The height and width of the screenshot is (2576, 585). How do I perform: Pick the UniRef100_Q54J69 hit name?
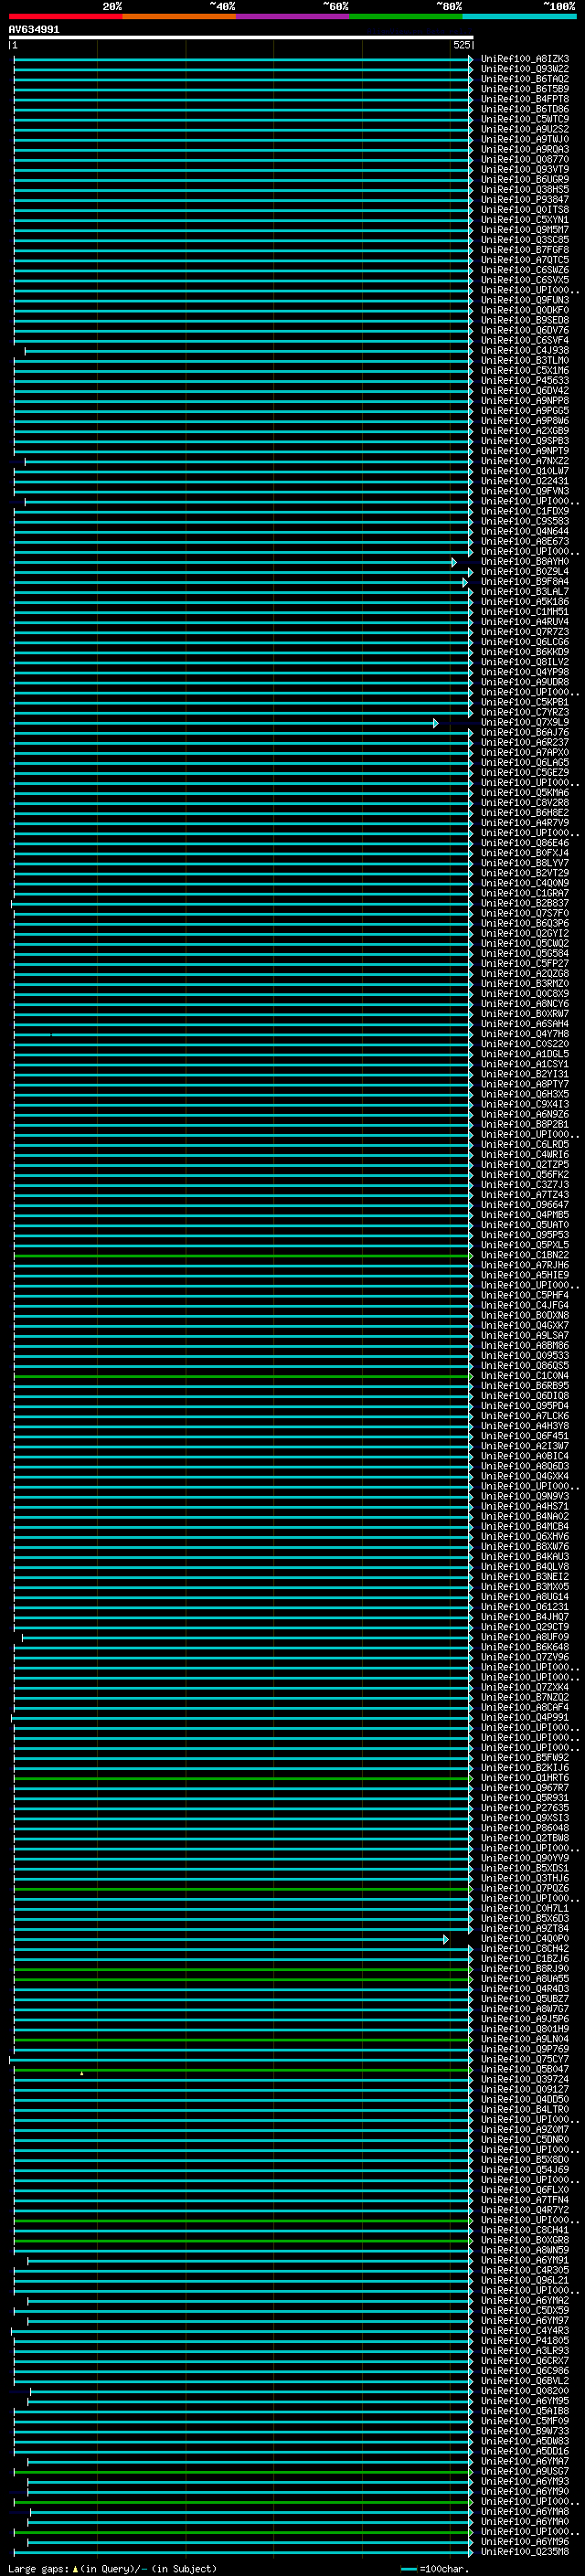click(524, 2170)
